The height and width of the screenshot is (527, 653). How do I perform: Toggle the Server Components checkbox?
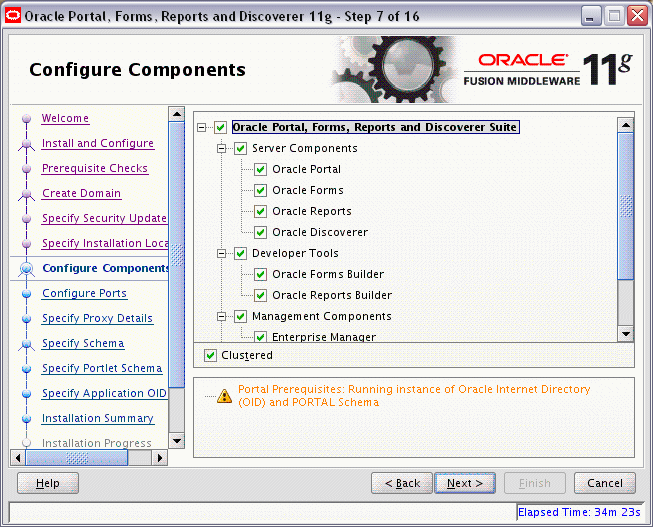click(x=241, y=148)
